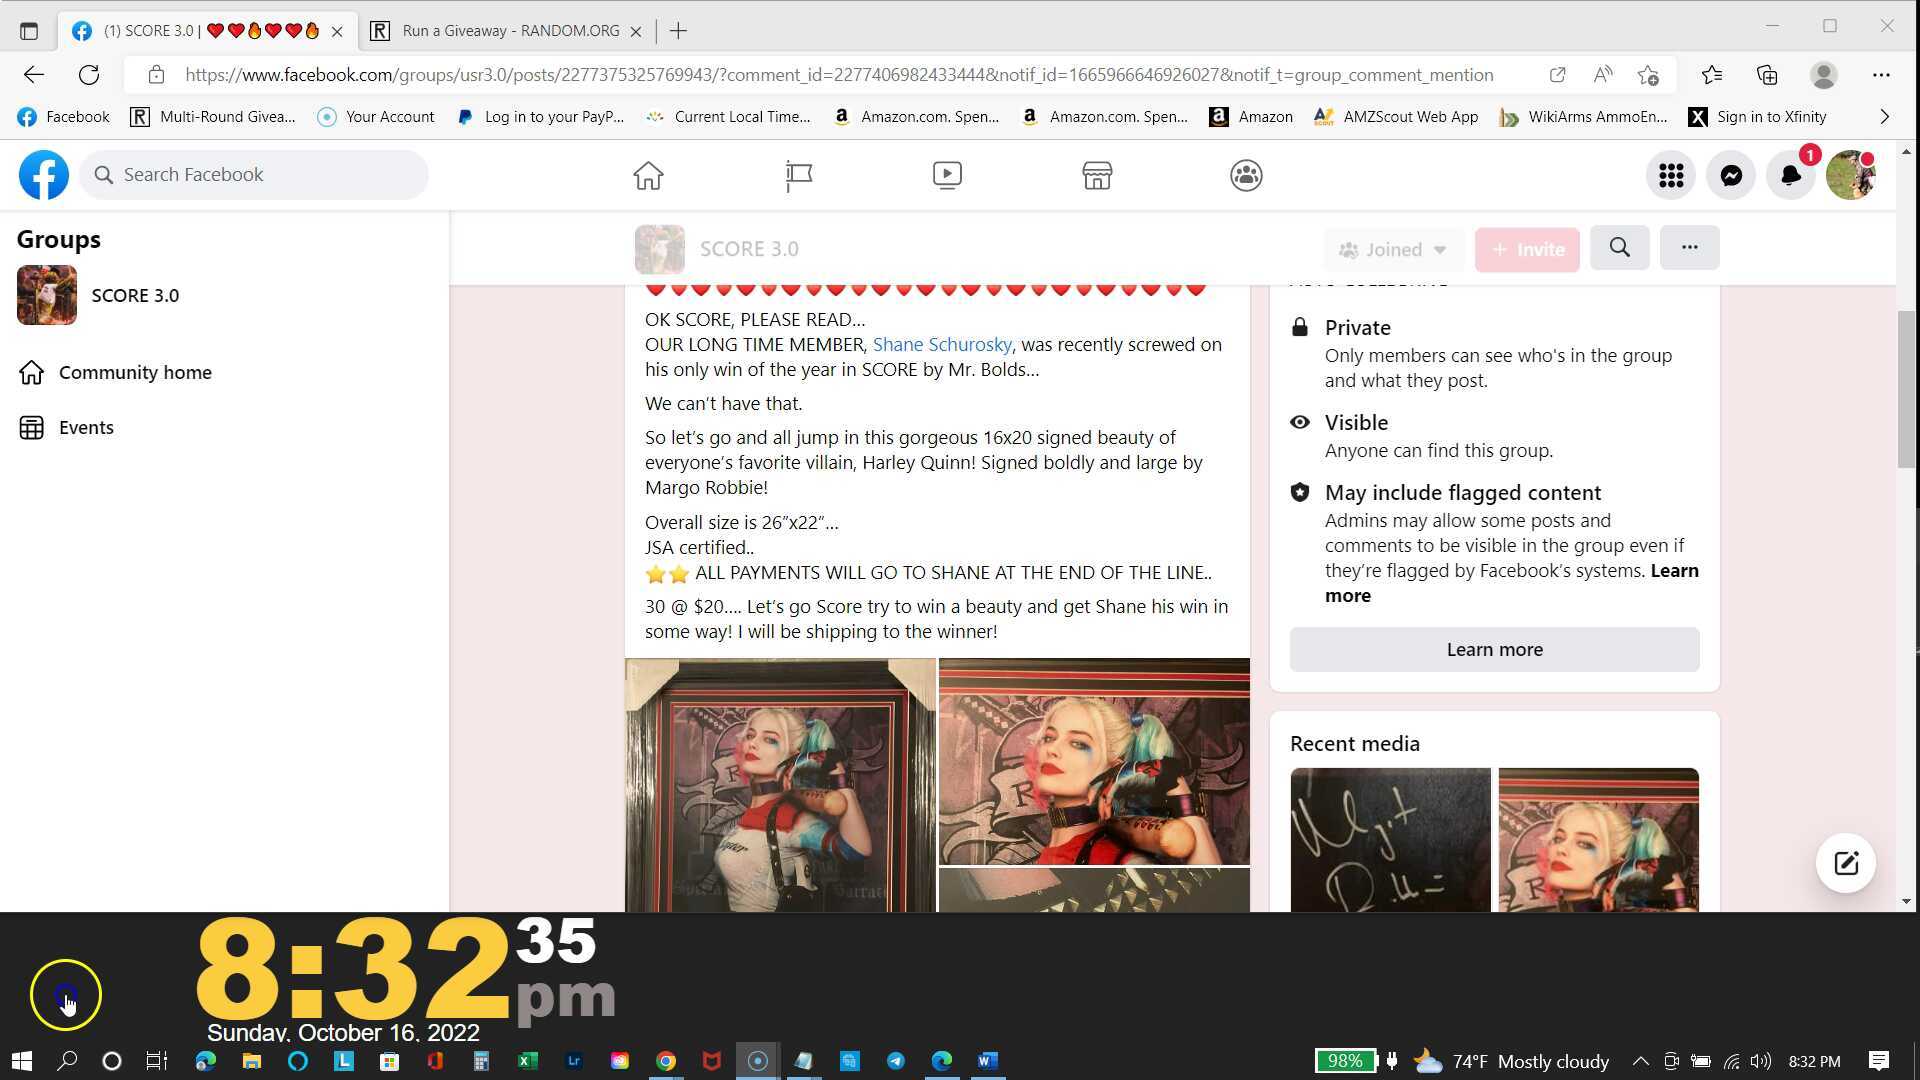The image size is (1920, 1080).
Task: Click the Search Facebook input field
Action: point(255,174)
